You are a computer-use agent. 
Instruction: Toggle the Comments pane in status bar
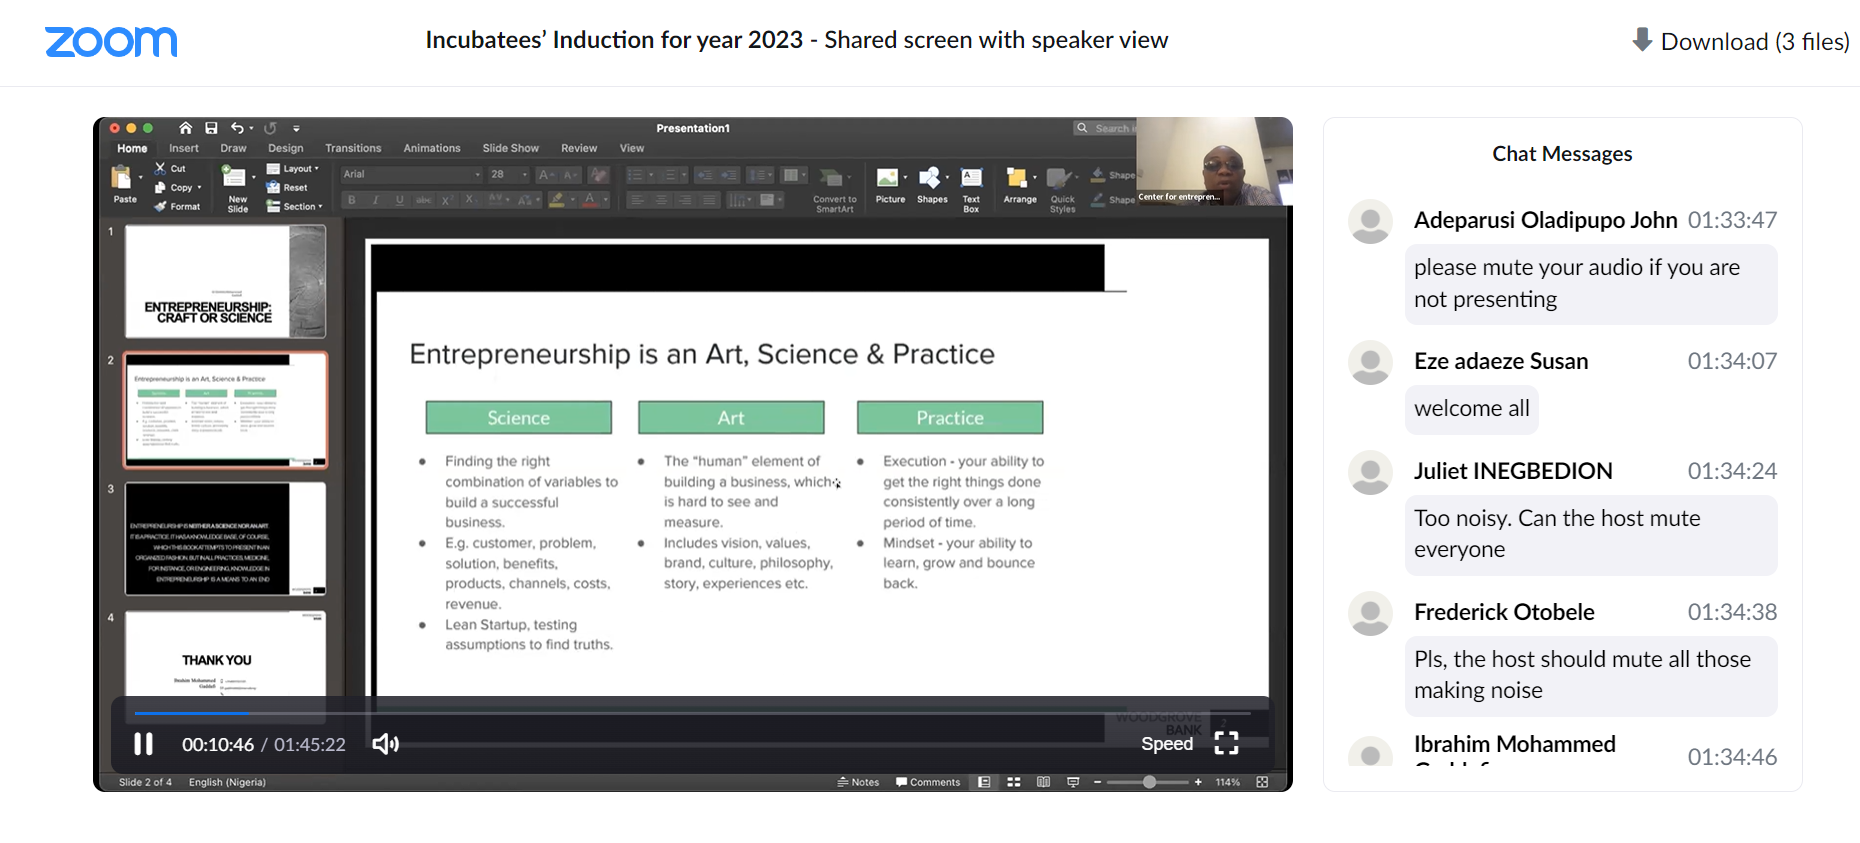[x=928, y=782]
